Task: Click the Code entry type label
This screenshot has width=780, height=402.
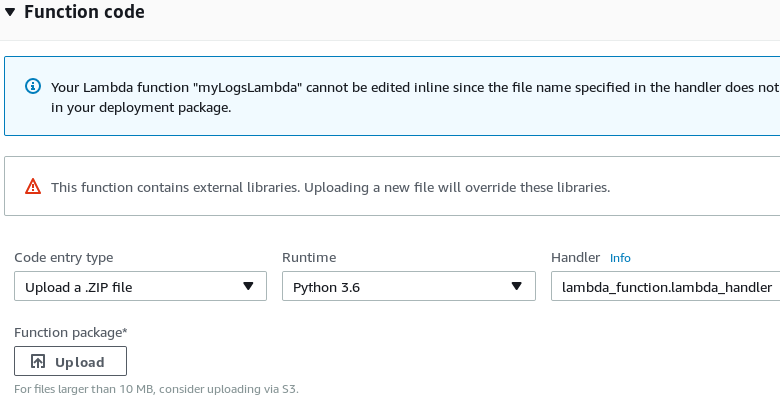Action: (x=64, y=257)
